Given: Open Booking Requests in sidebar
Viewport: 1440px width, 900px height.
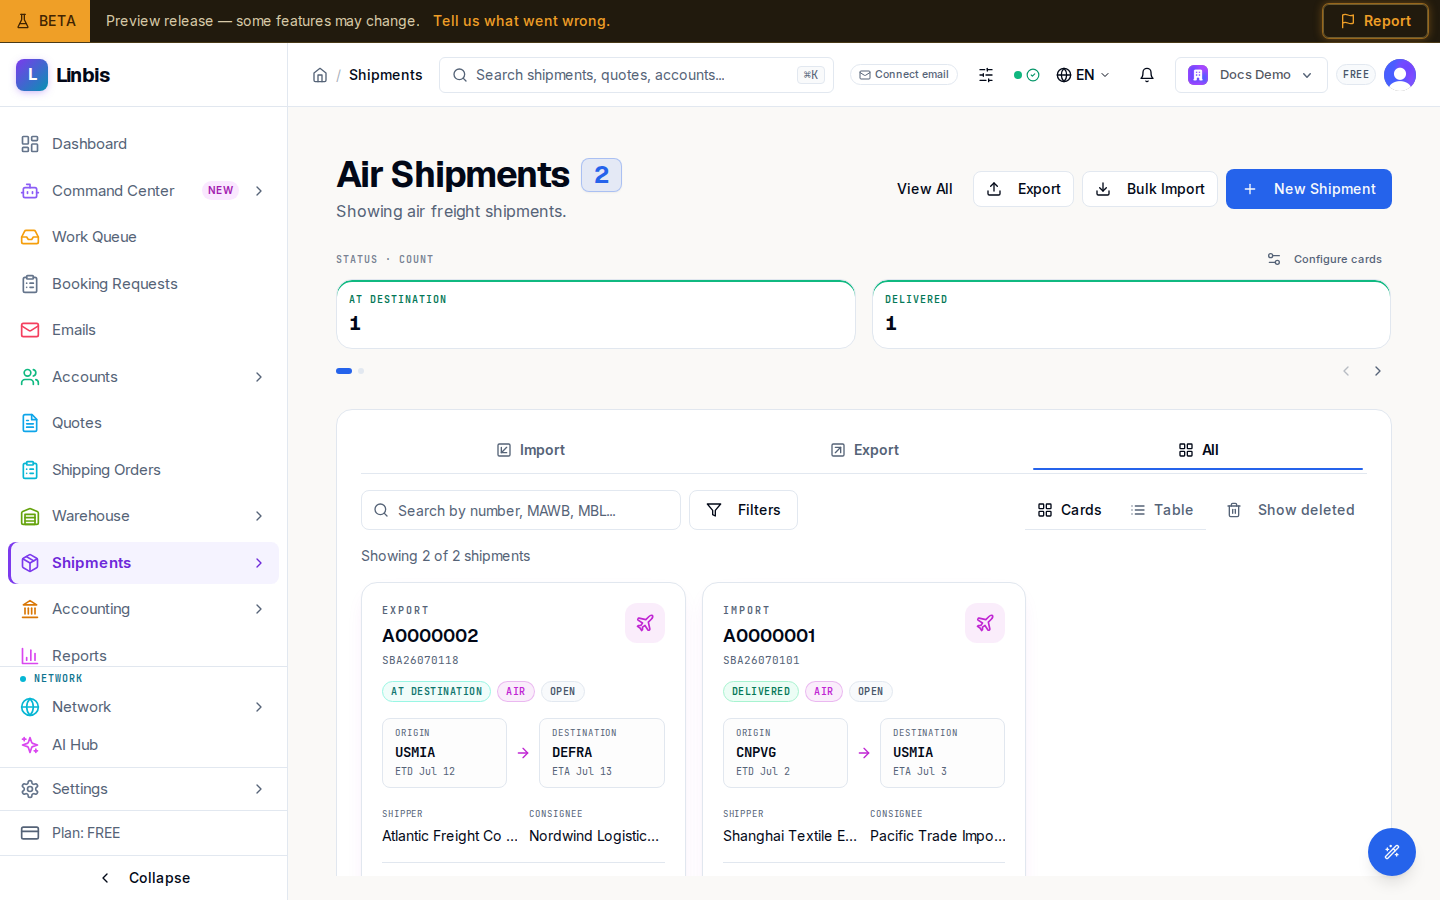Looking at the screenshot, I should pos(144,284).
